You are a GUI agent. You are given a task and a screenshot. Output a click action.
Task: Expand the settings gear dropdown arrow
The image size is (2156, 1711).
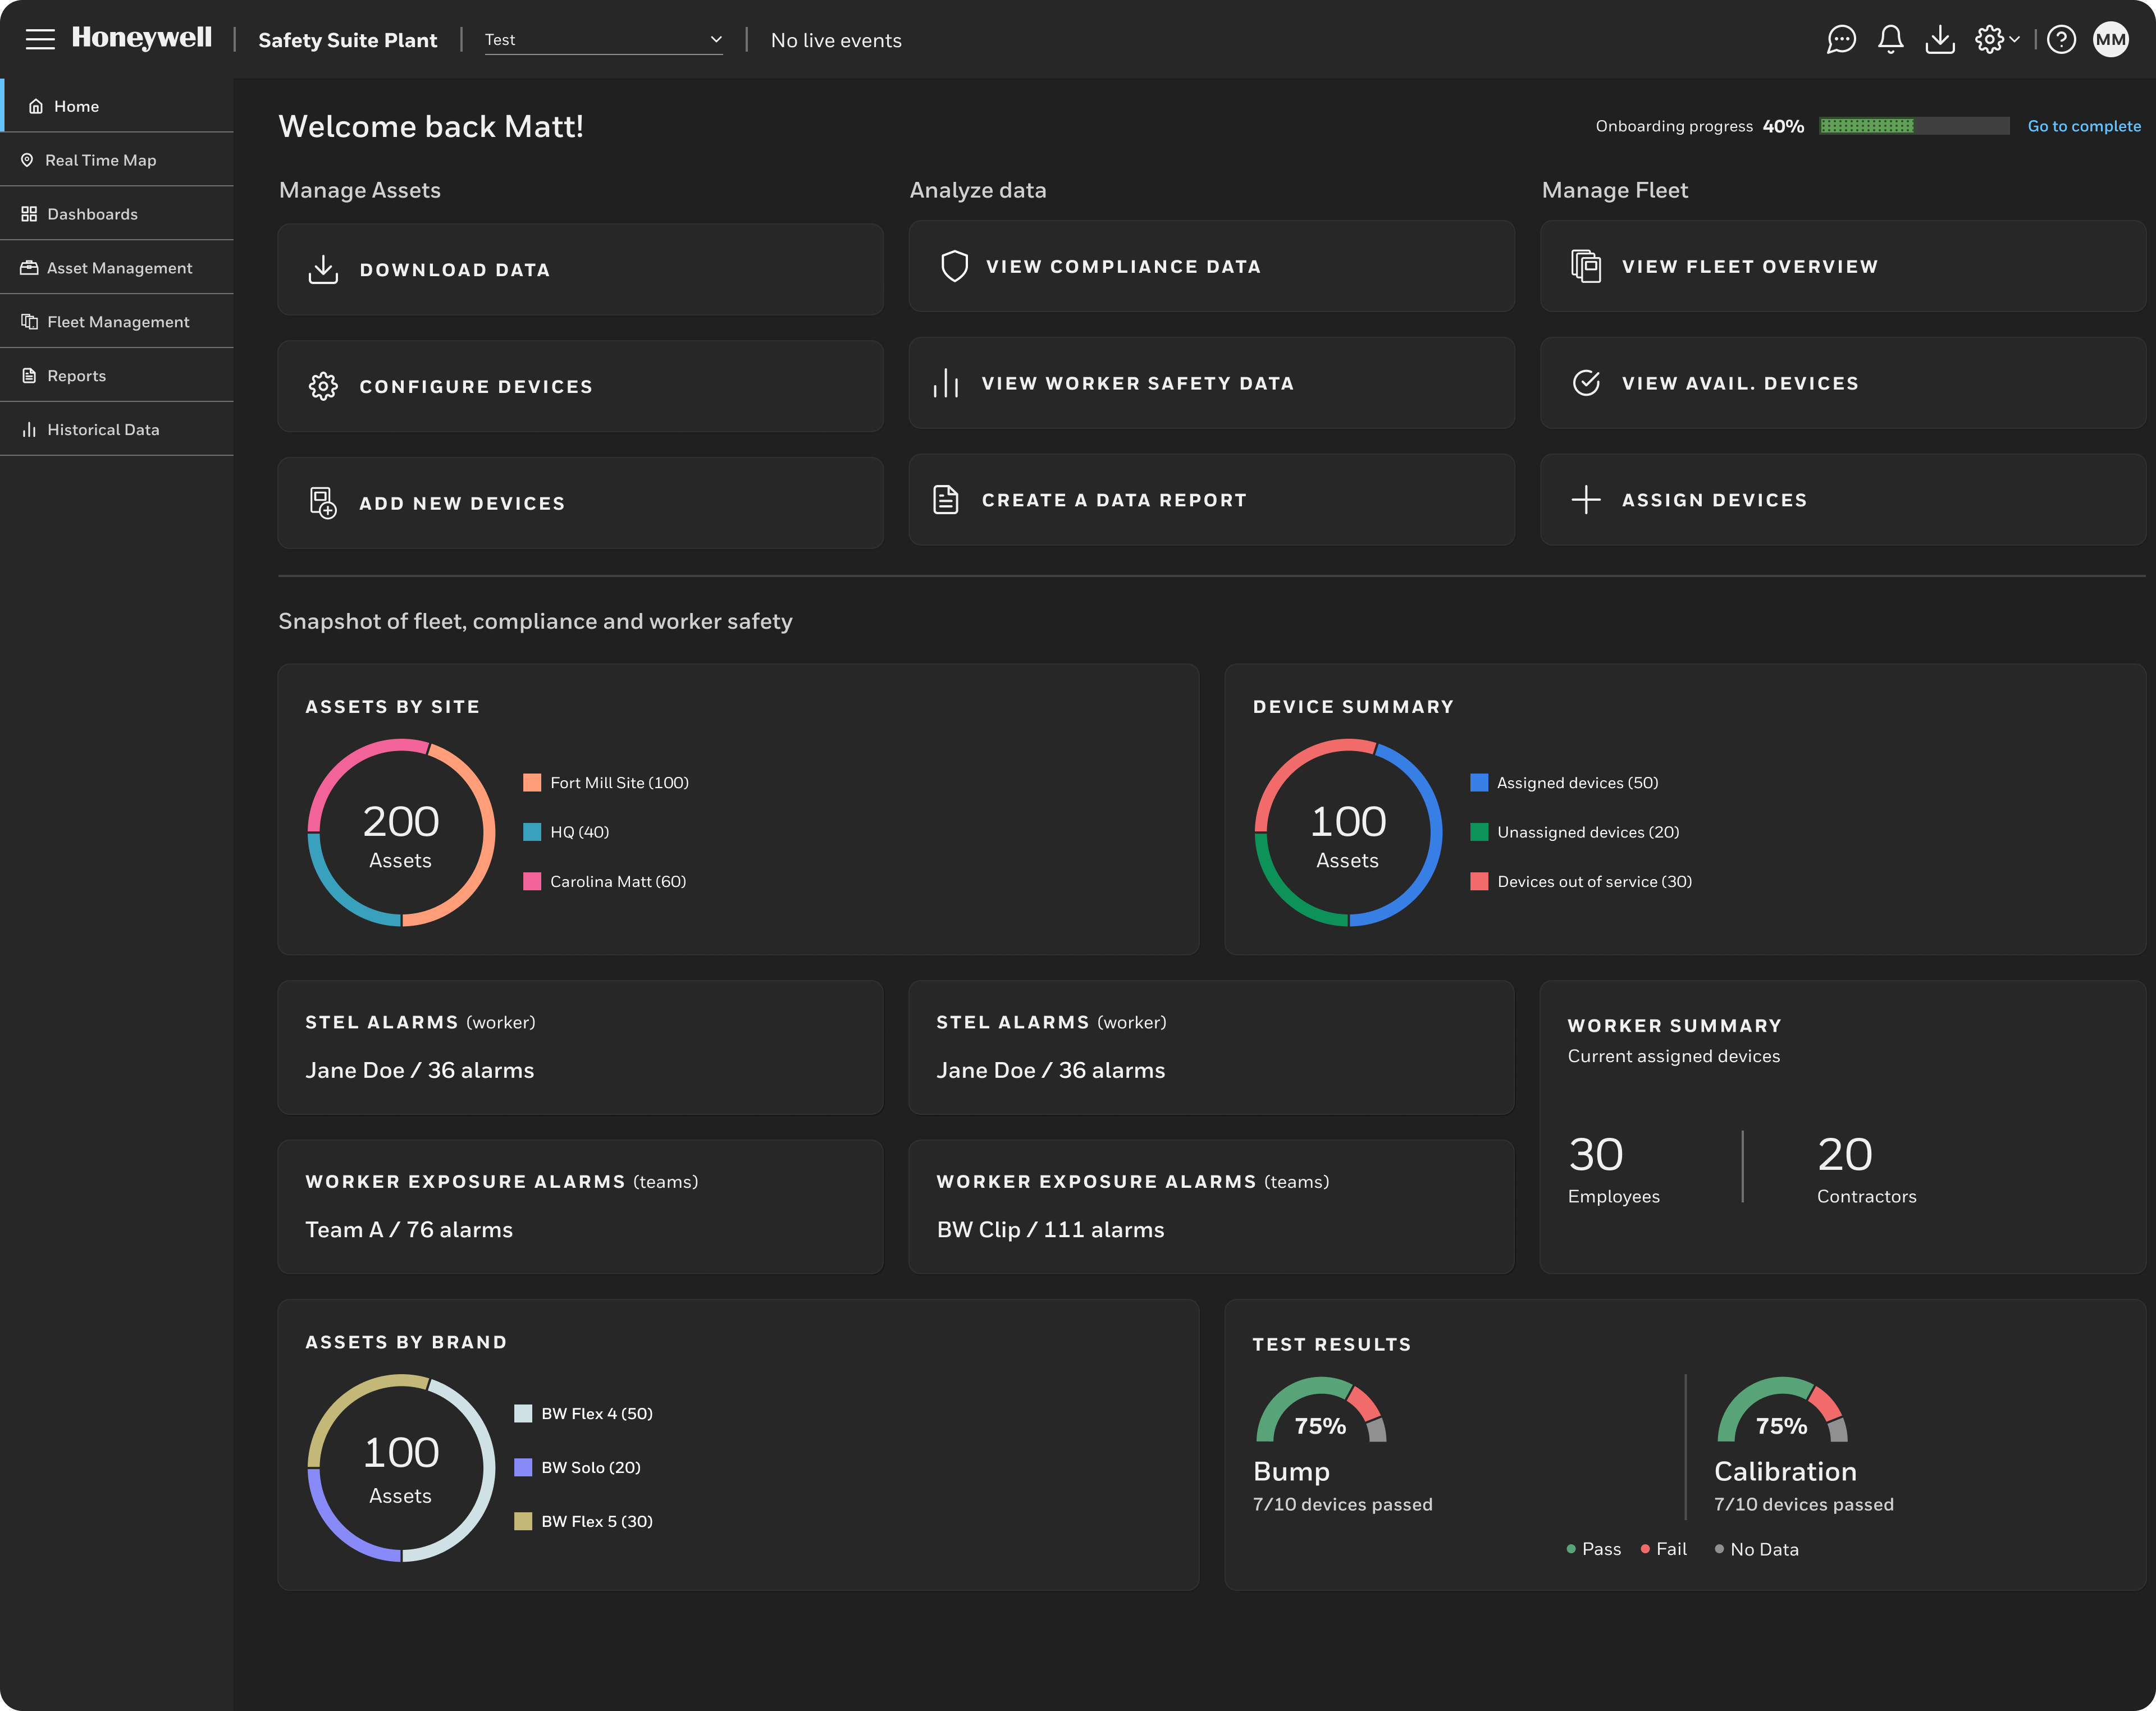[x=2014, y=40]
